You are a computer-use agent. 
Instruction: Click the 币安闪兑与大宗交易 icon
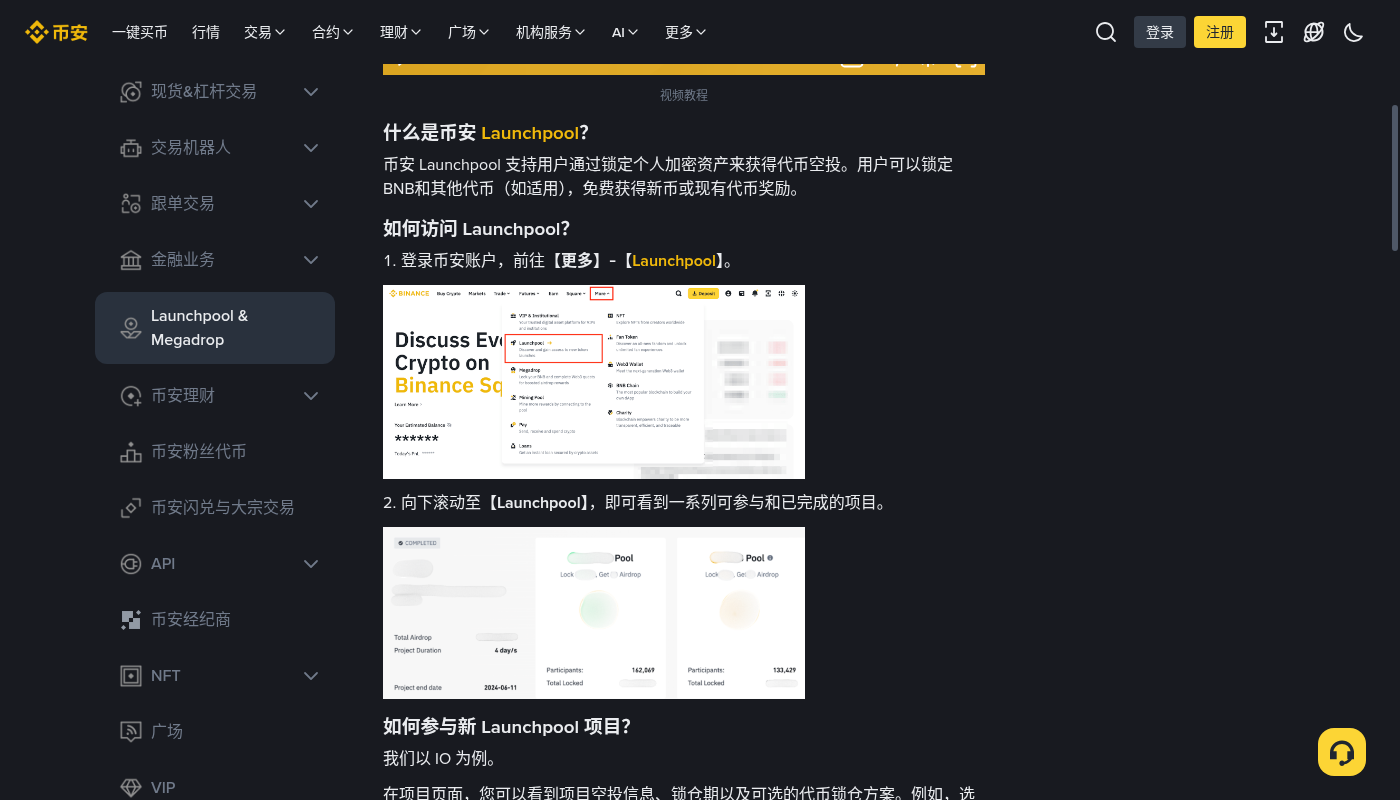(131, 508)
